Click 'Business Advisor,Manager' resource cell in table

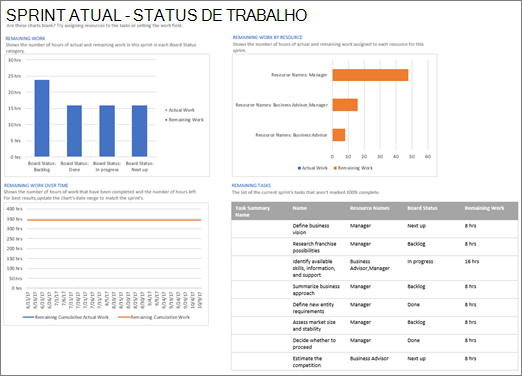(370, 265)
